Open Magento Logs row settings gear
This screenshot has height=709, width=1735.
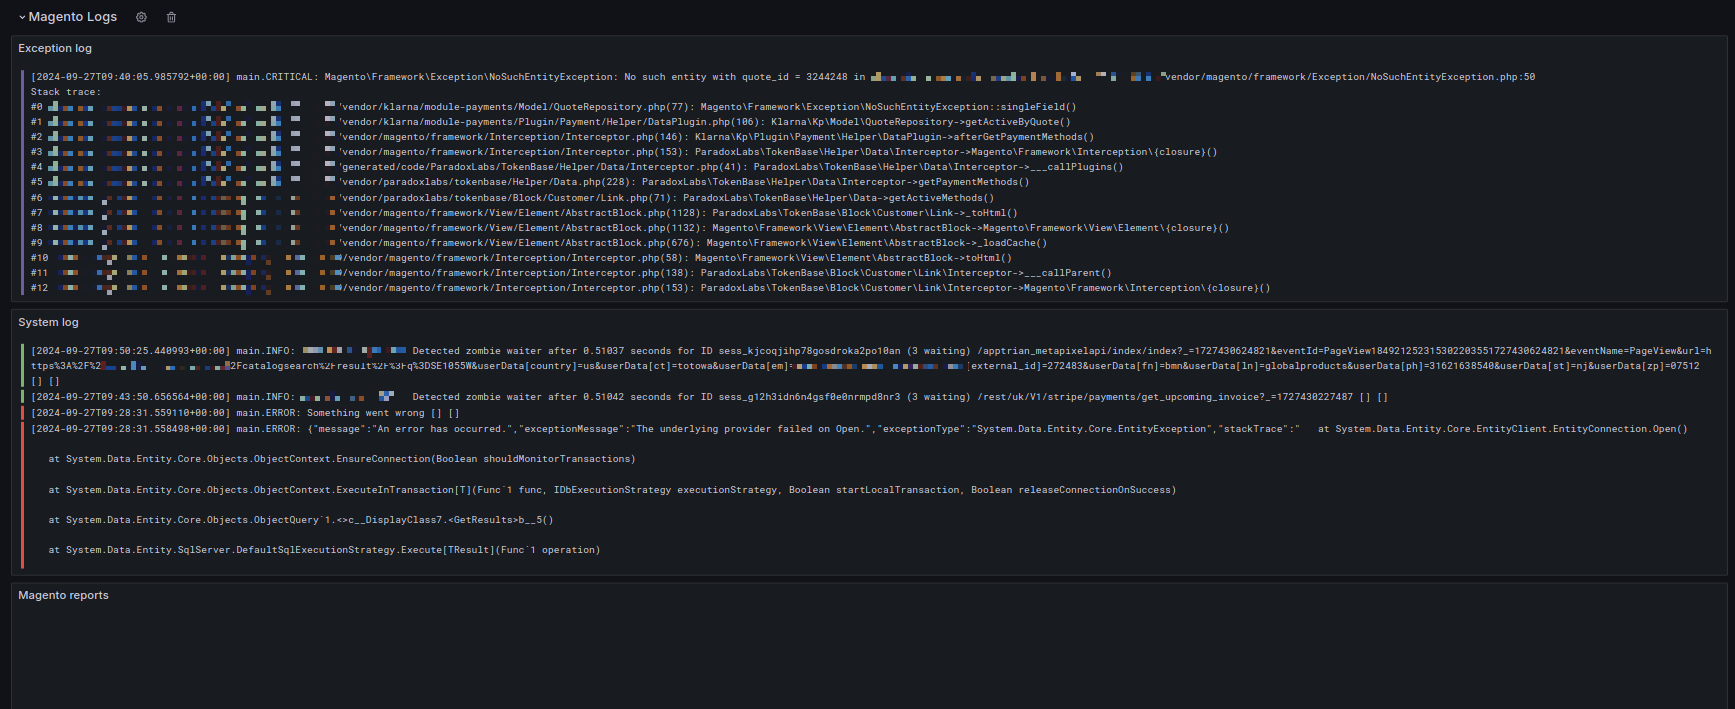(141, 17)
